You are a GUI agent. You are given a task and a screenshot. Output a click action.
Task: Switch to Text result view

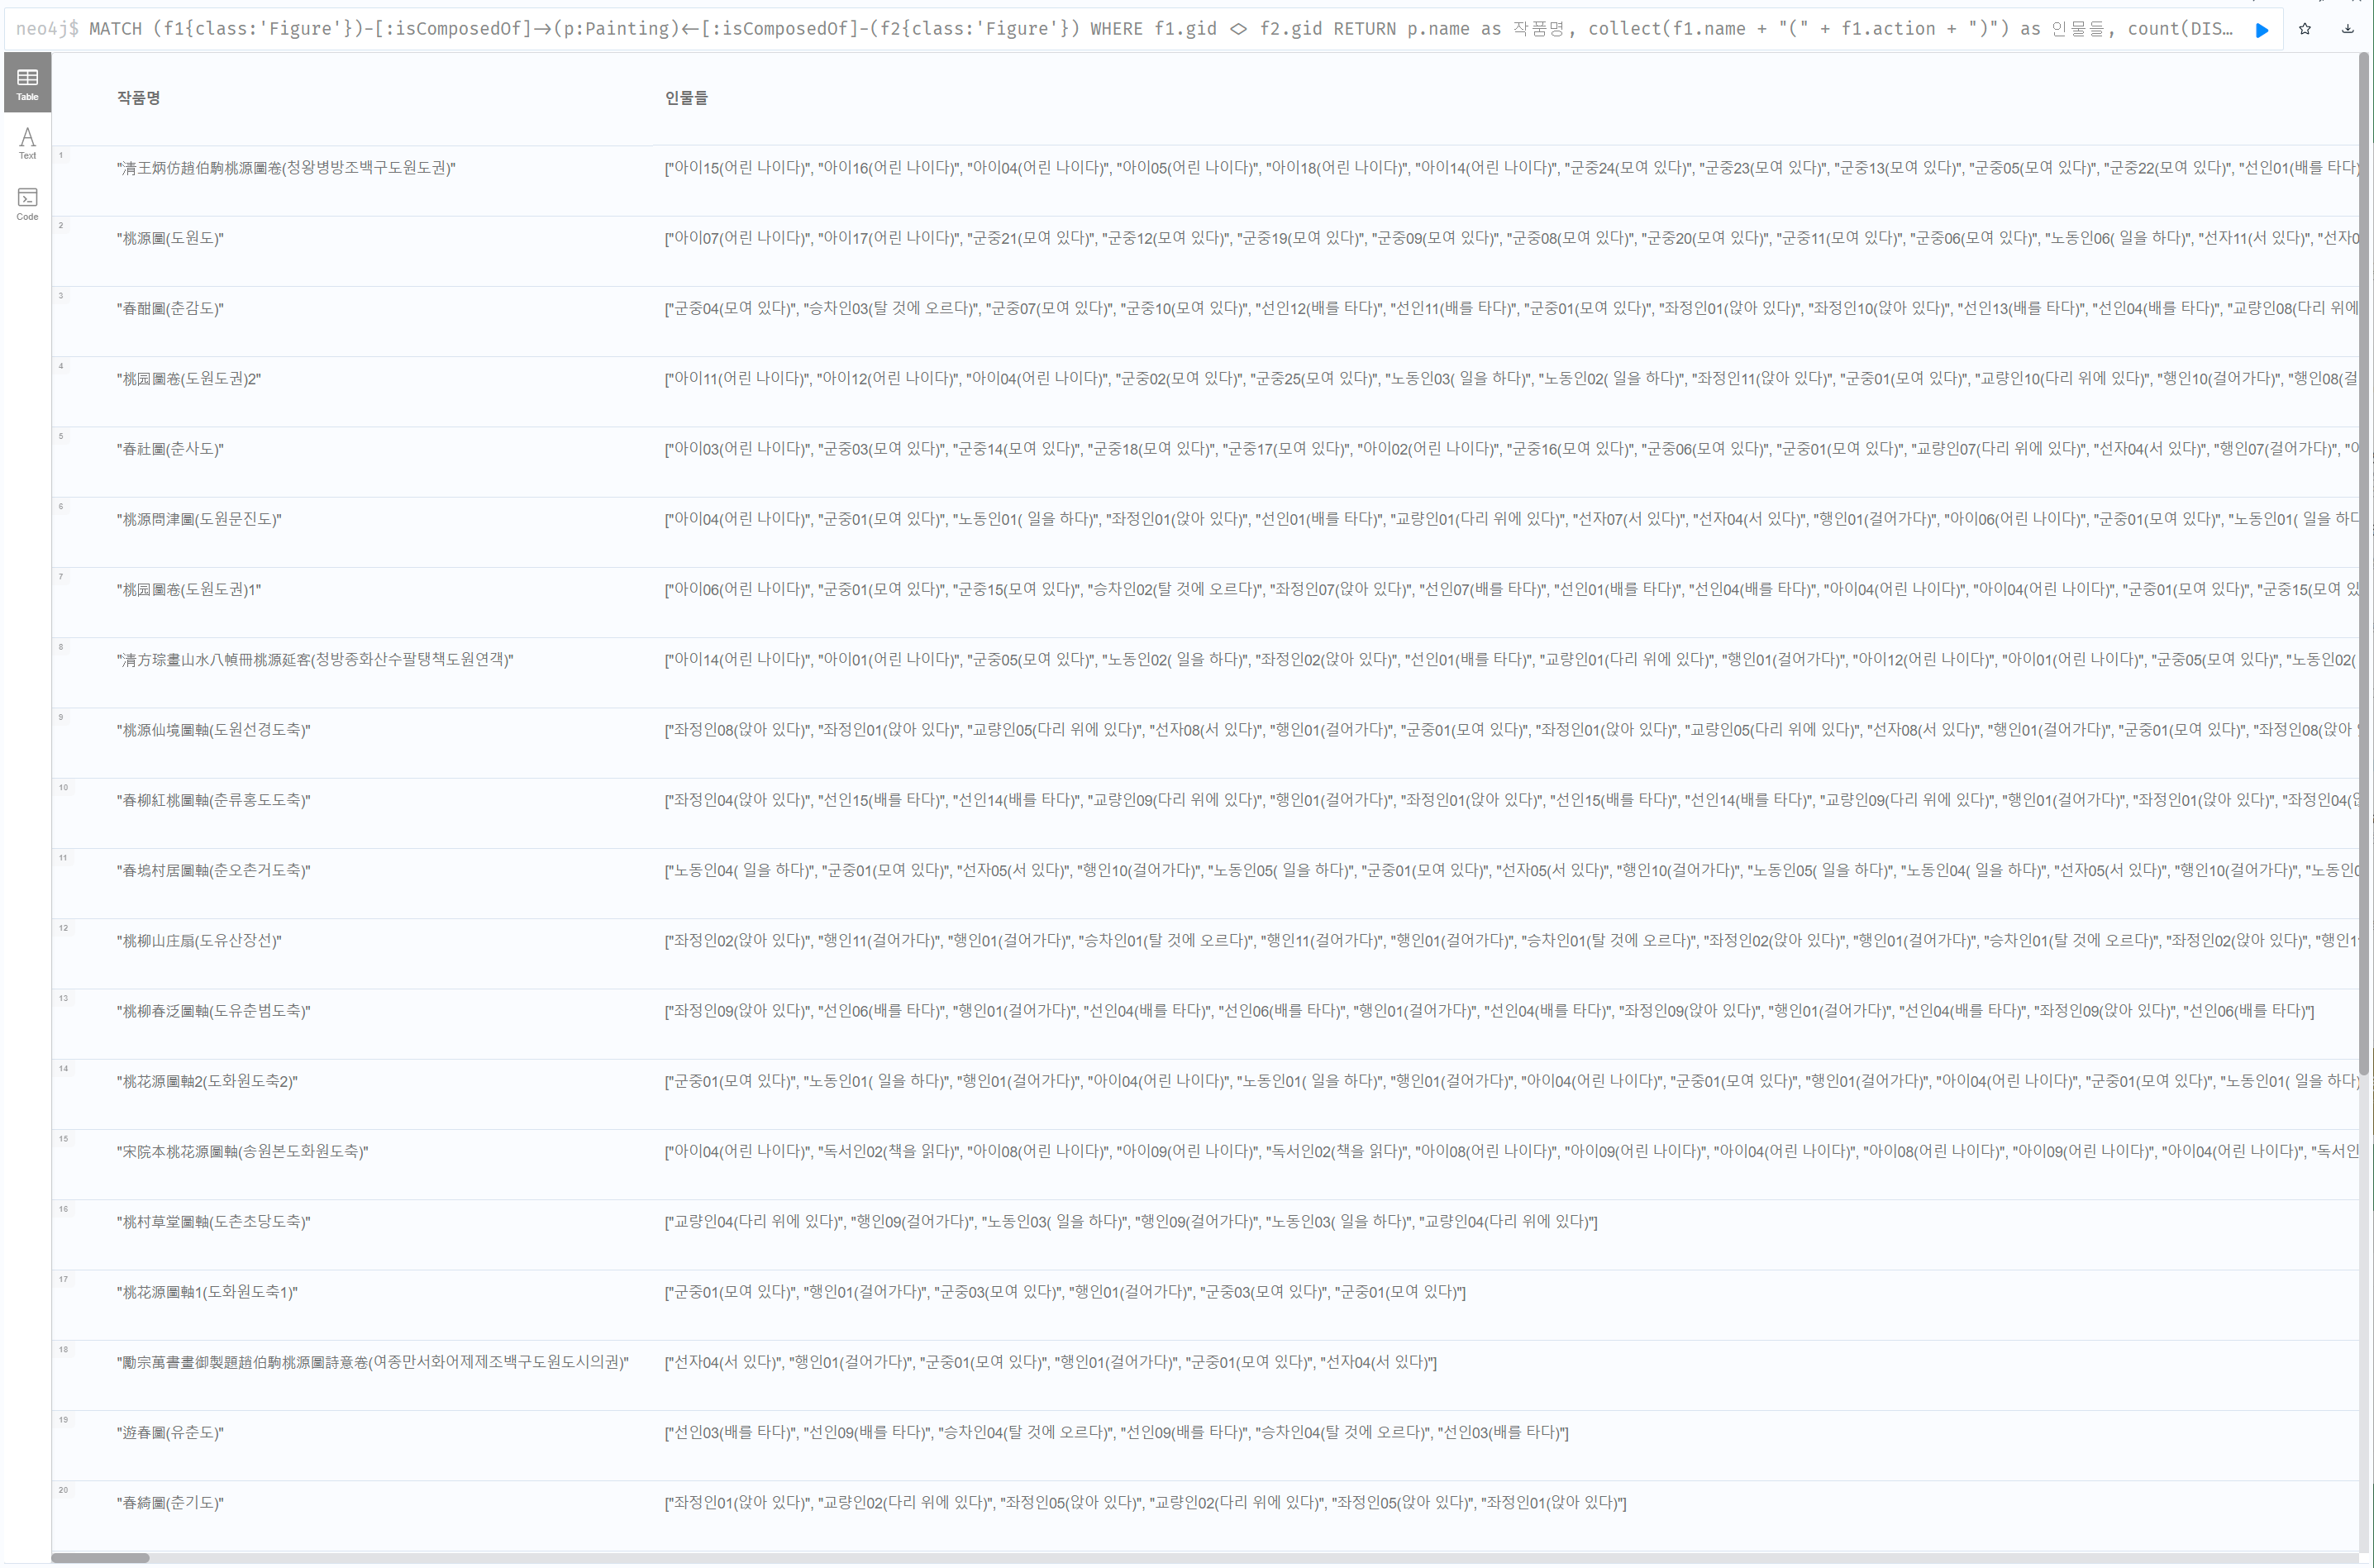point(27,143)
